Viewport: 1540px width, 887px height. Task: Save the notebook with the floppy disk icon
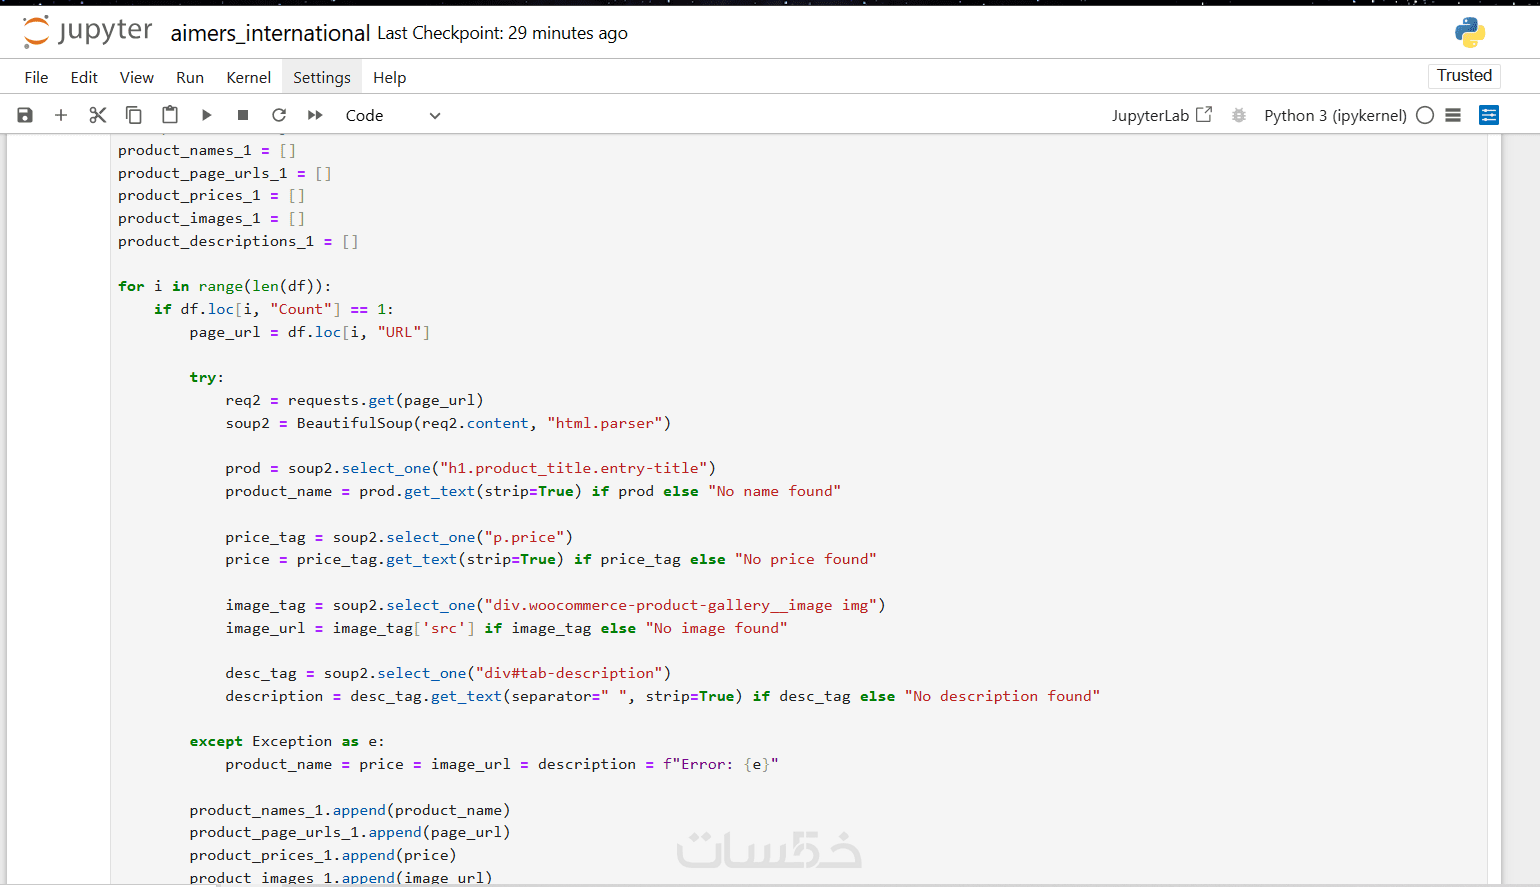click(x=25, y=115)
